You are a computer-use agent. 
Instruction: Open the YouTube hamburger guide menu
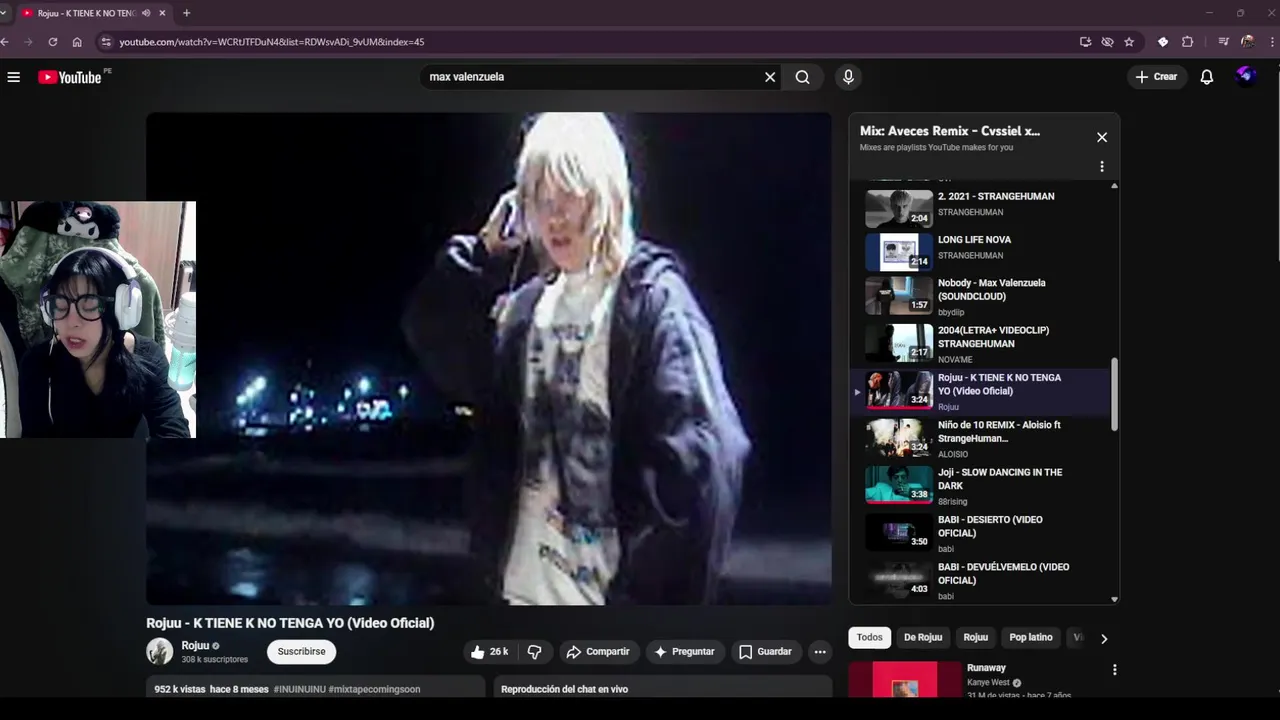click(14, 77)
